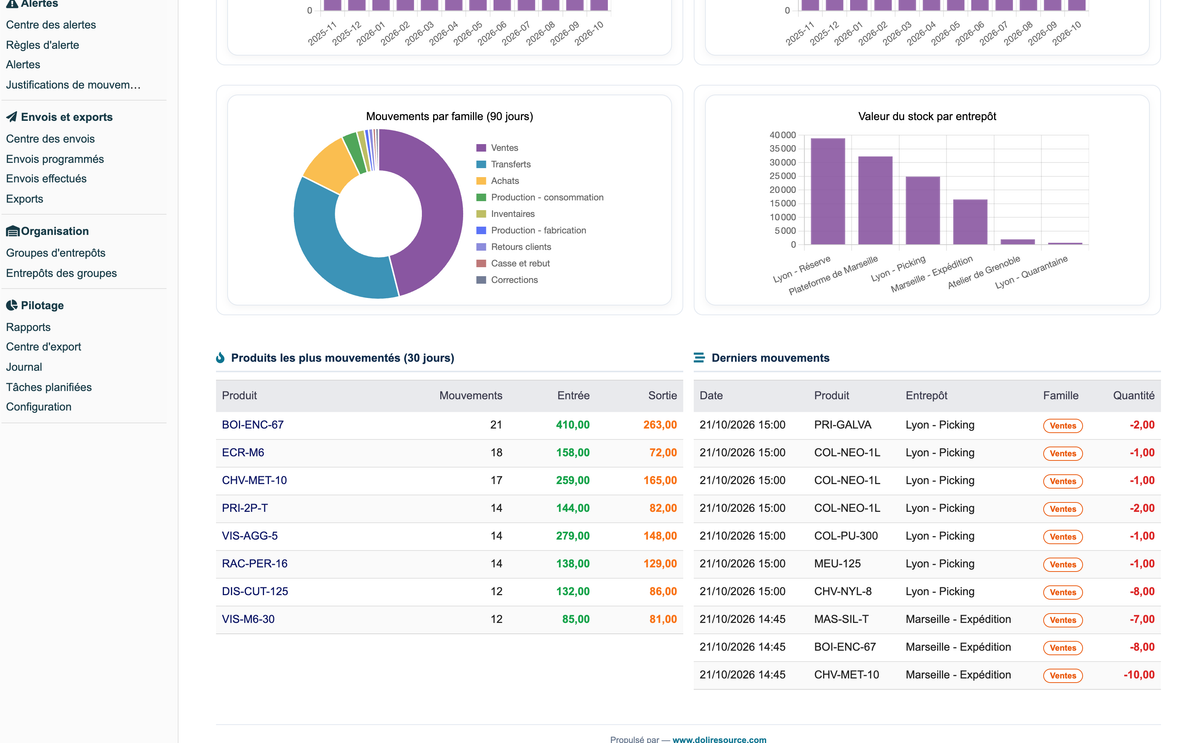Open Centre des envois
Screen dimensions: 1200x743
coord(51,139)
